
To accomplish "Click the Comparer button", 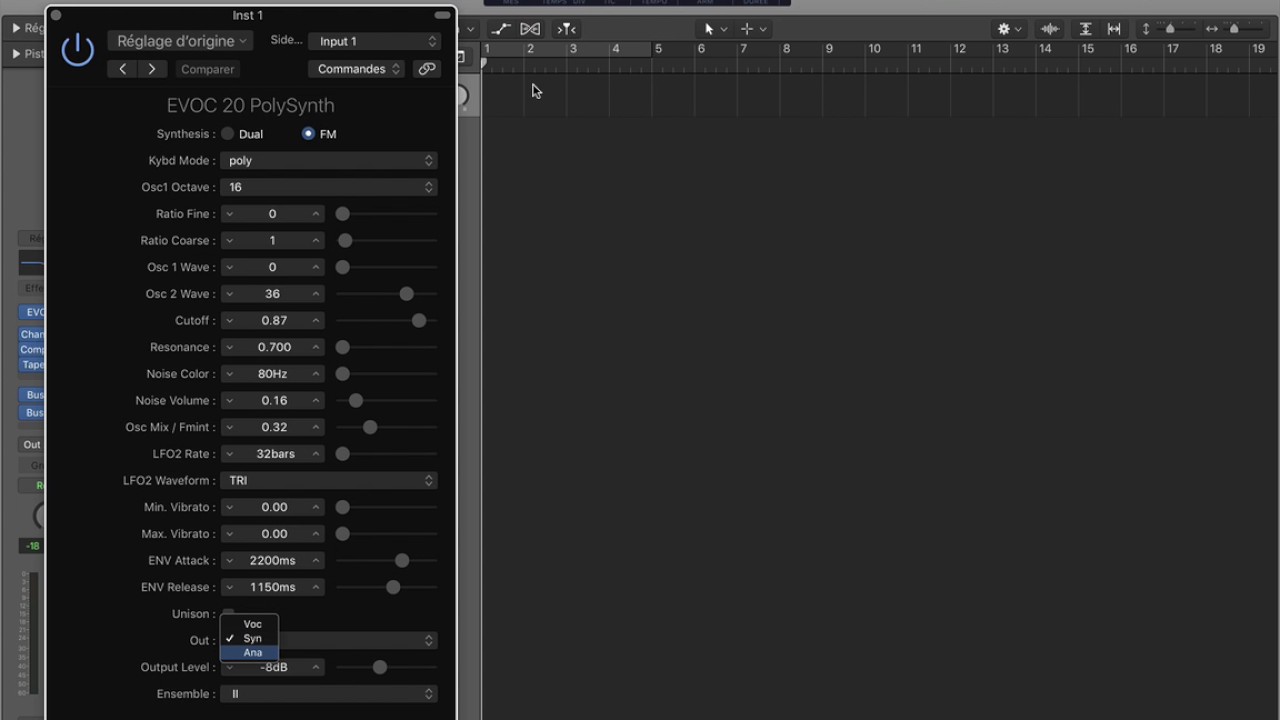I will 208,69.
